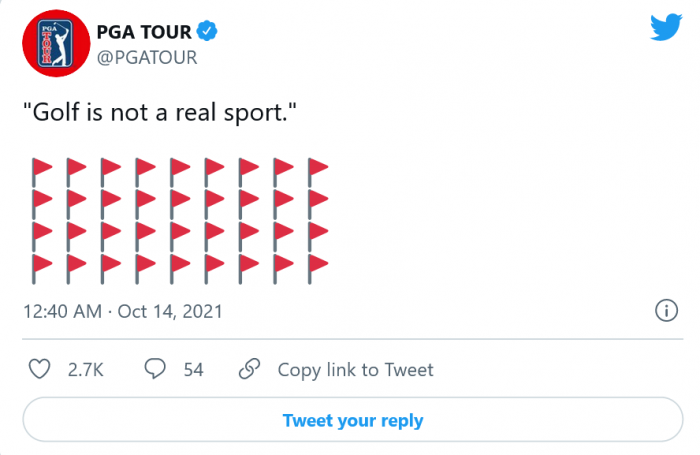This screenshot has width=700, height=455.
Task: Click the 2.7K likes count
Action: [x=86, y=370]
